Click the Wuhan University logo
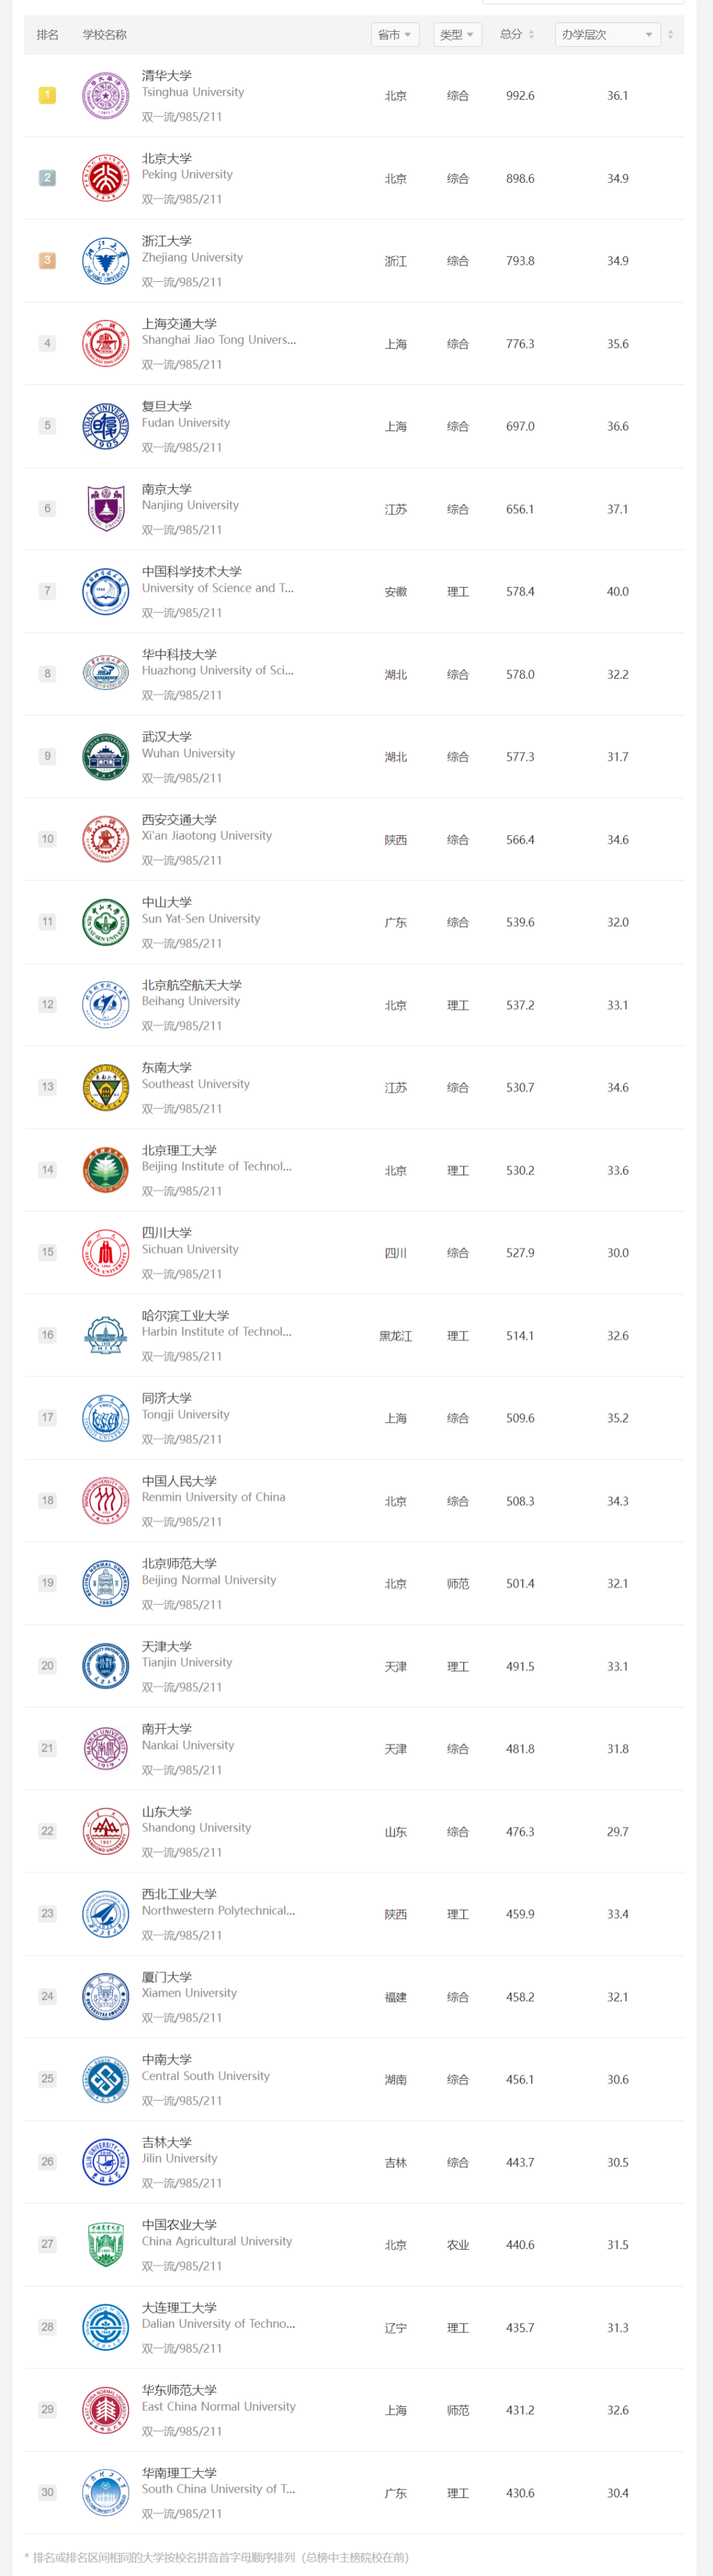713x2576 pixels. 105,757
